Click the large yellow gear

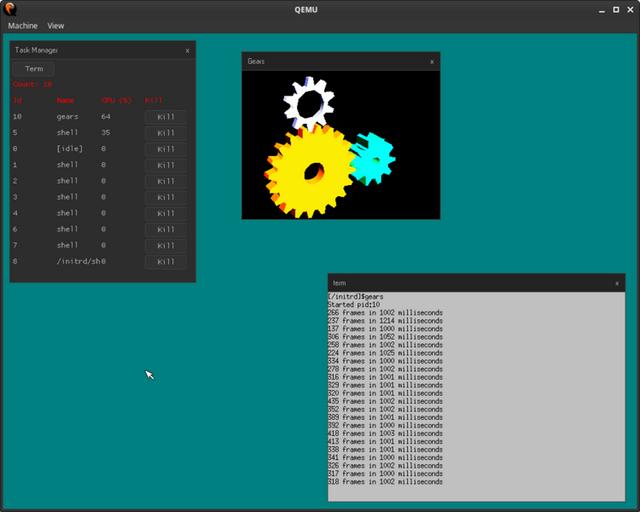(311, 172)
